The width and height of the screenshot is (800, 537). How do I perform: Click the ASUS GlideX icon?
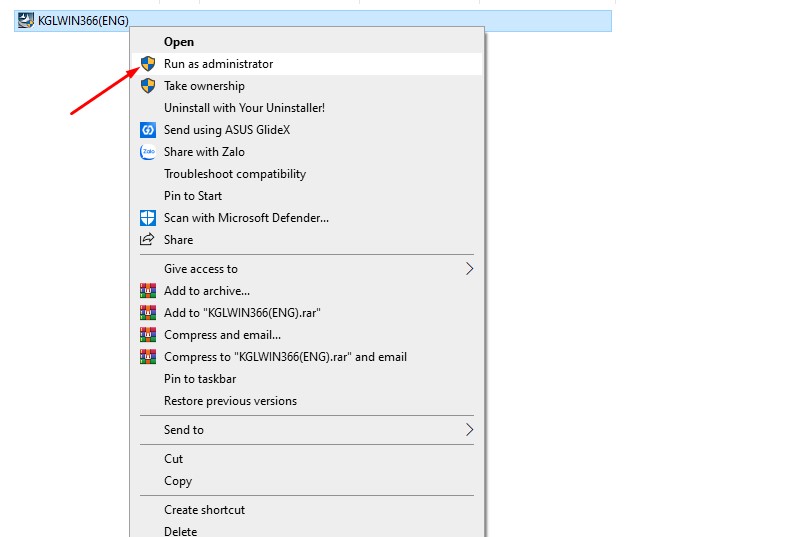(148, 130)
